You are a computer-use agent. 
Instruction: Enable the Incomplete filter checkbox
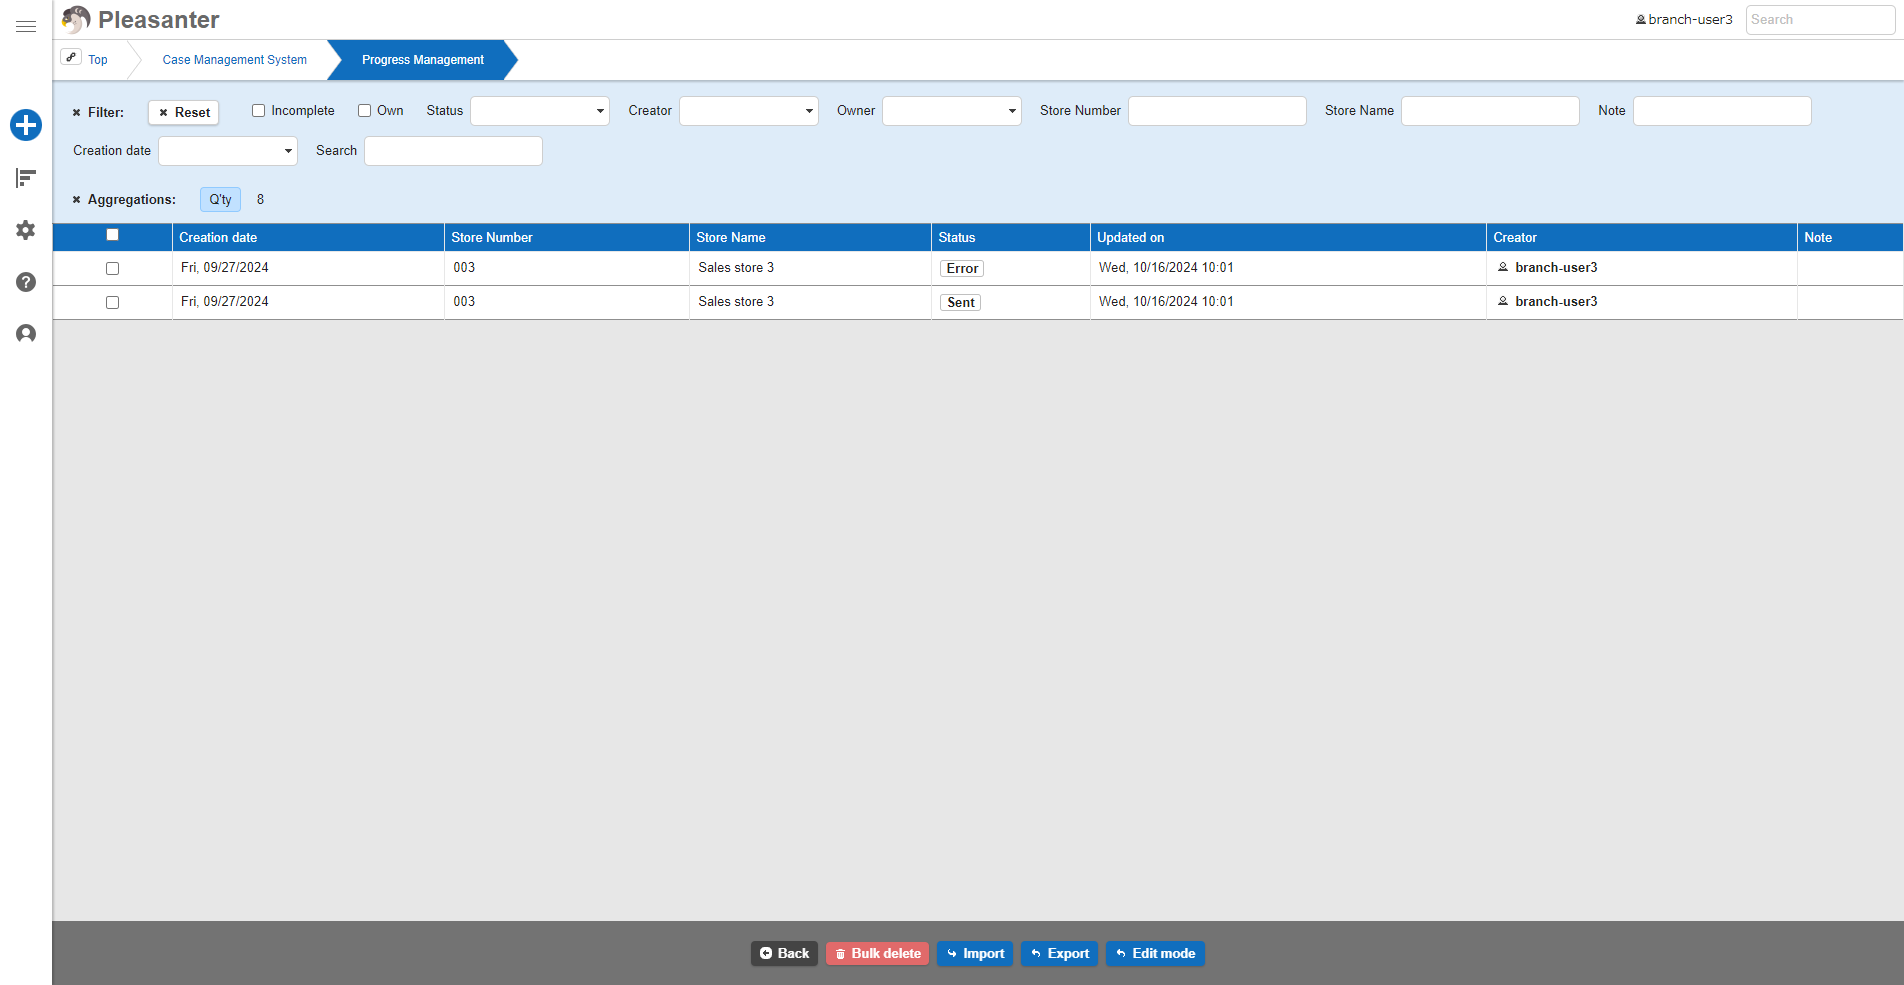[x=258, y=111]
